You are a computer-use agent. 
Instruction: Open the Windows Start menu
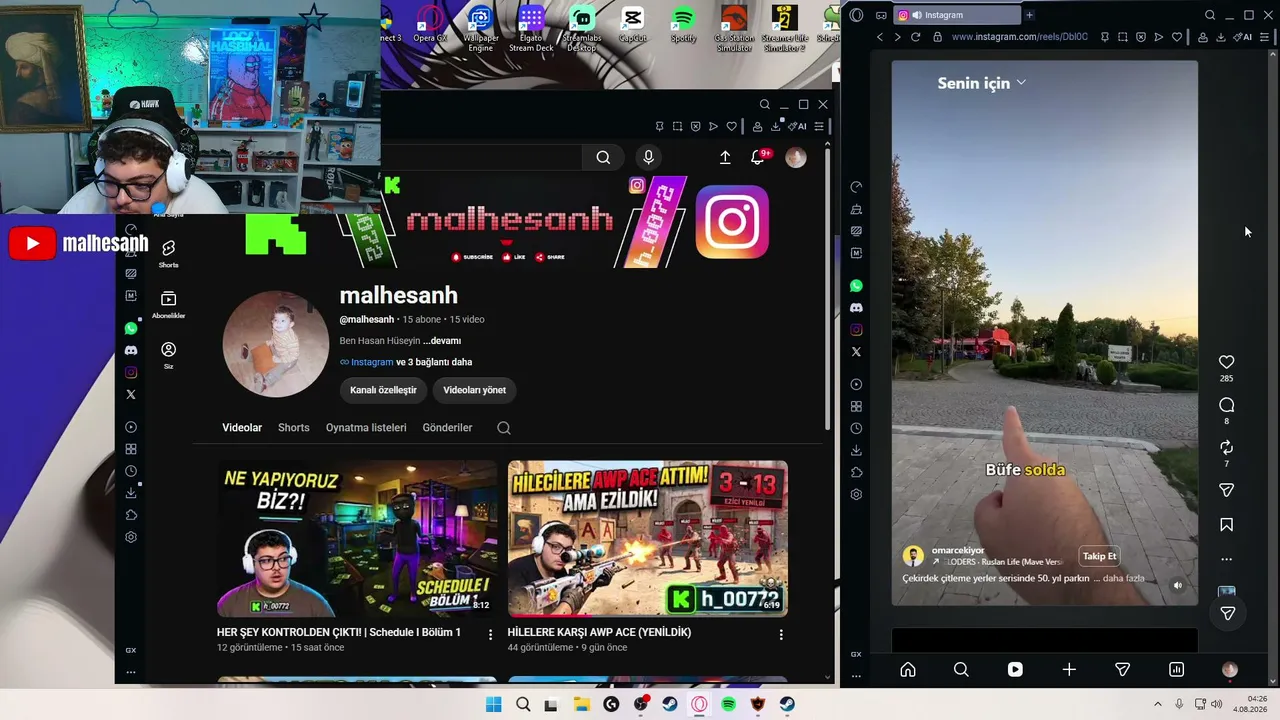(493, 704)
